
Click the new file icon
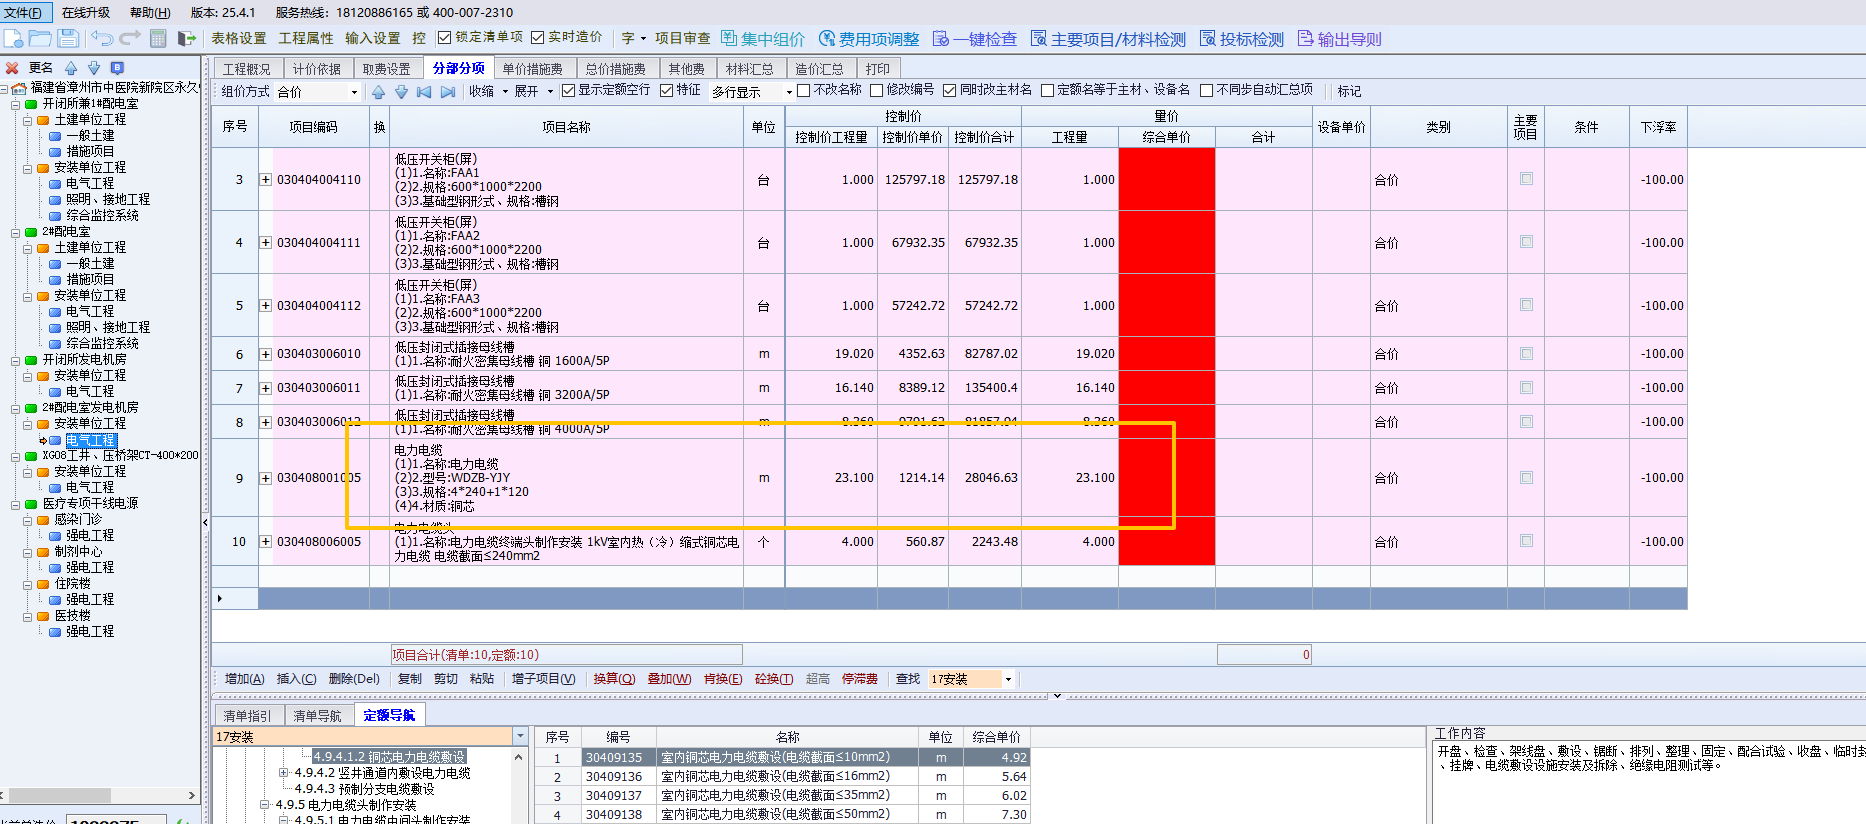pos(13,38)
